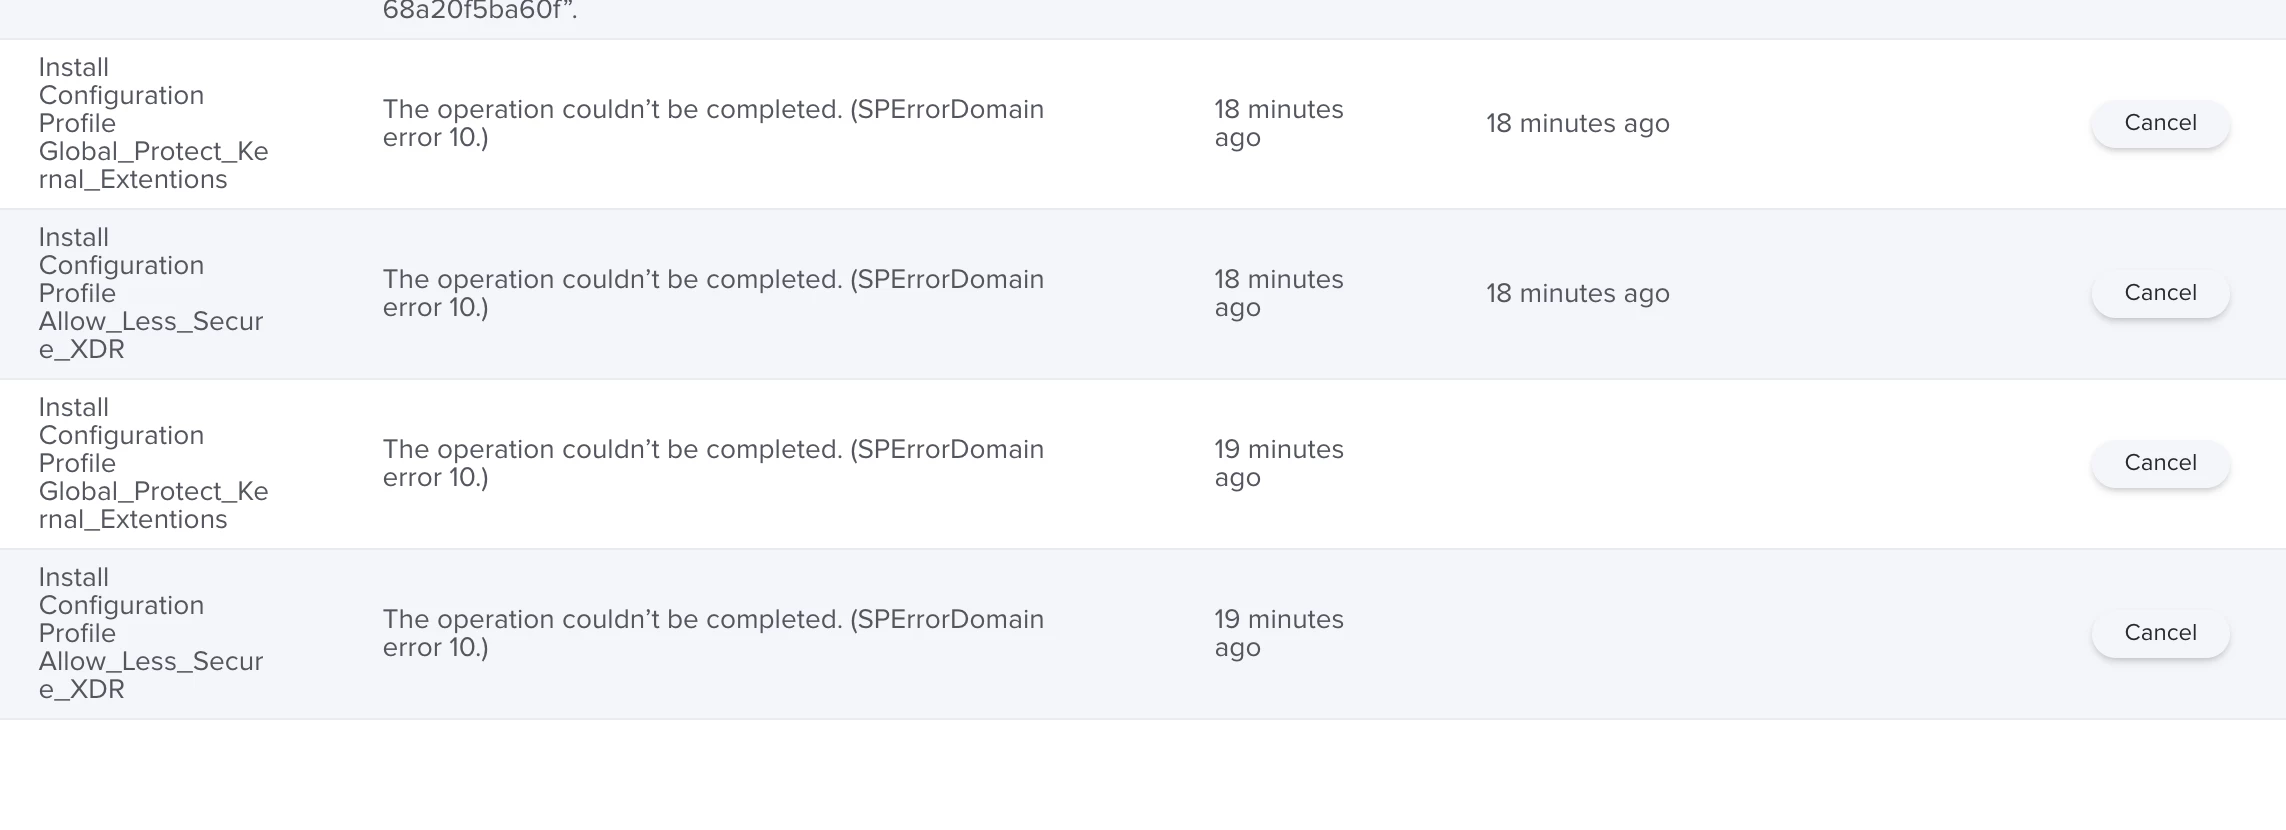Select SPErrorDomain error text in first Global_Protect row
2286x830 pixels.
click(713, 123)
